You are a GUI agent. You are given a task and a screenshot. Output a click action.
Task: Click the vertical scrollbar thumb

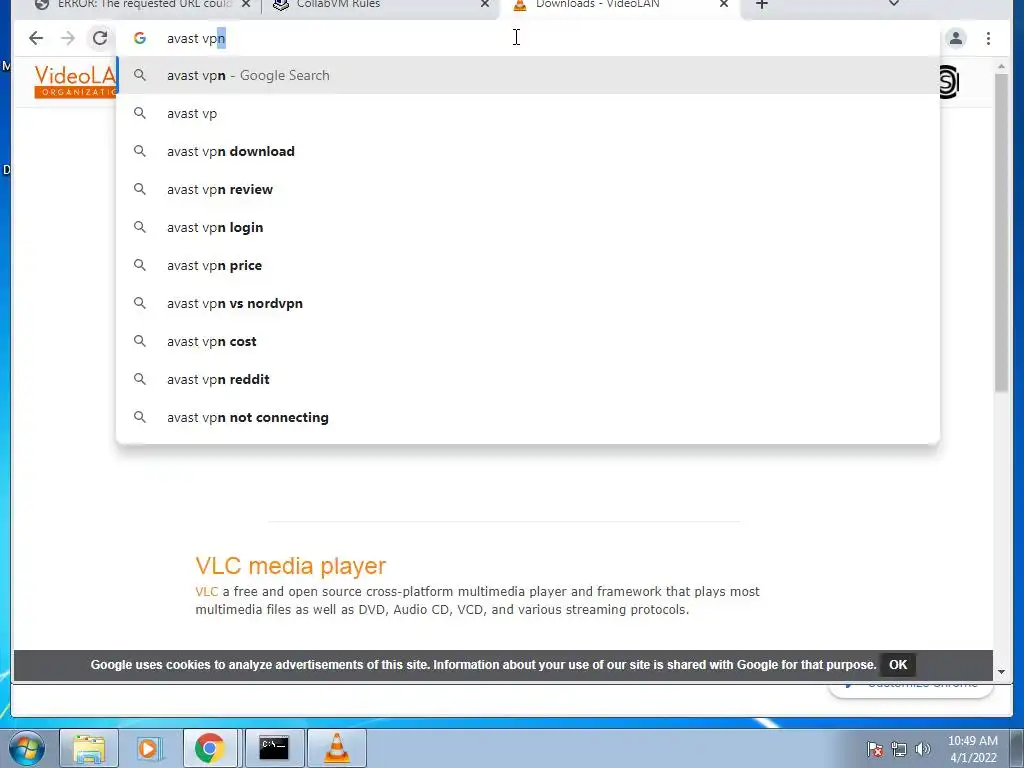(x=1001, y=232)
